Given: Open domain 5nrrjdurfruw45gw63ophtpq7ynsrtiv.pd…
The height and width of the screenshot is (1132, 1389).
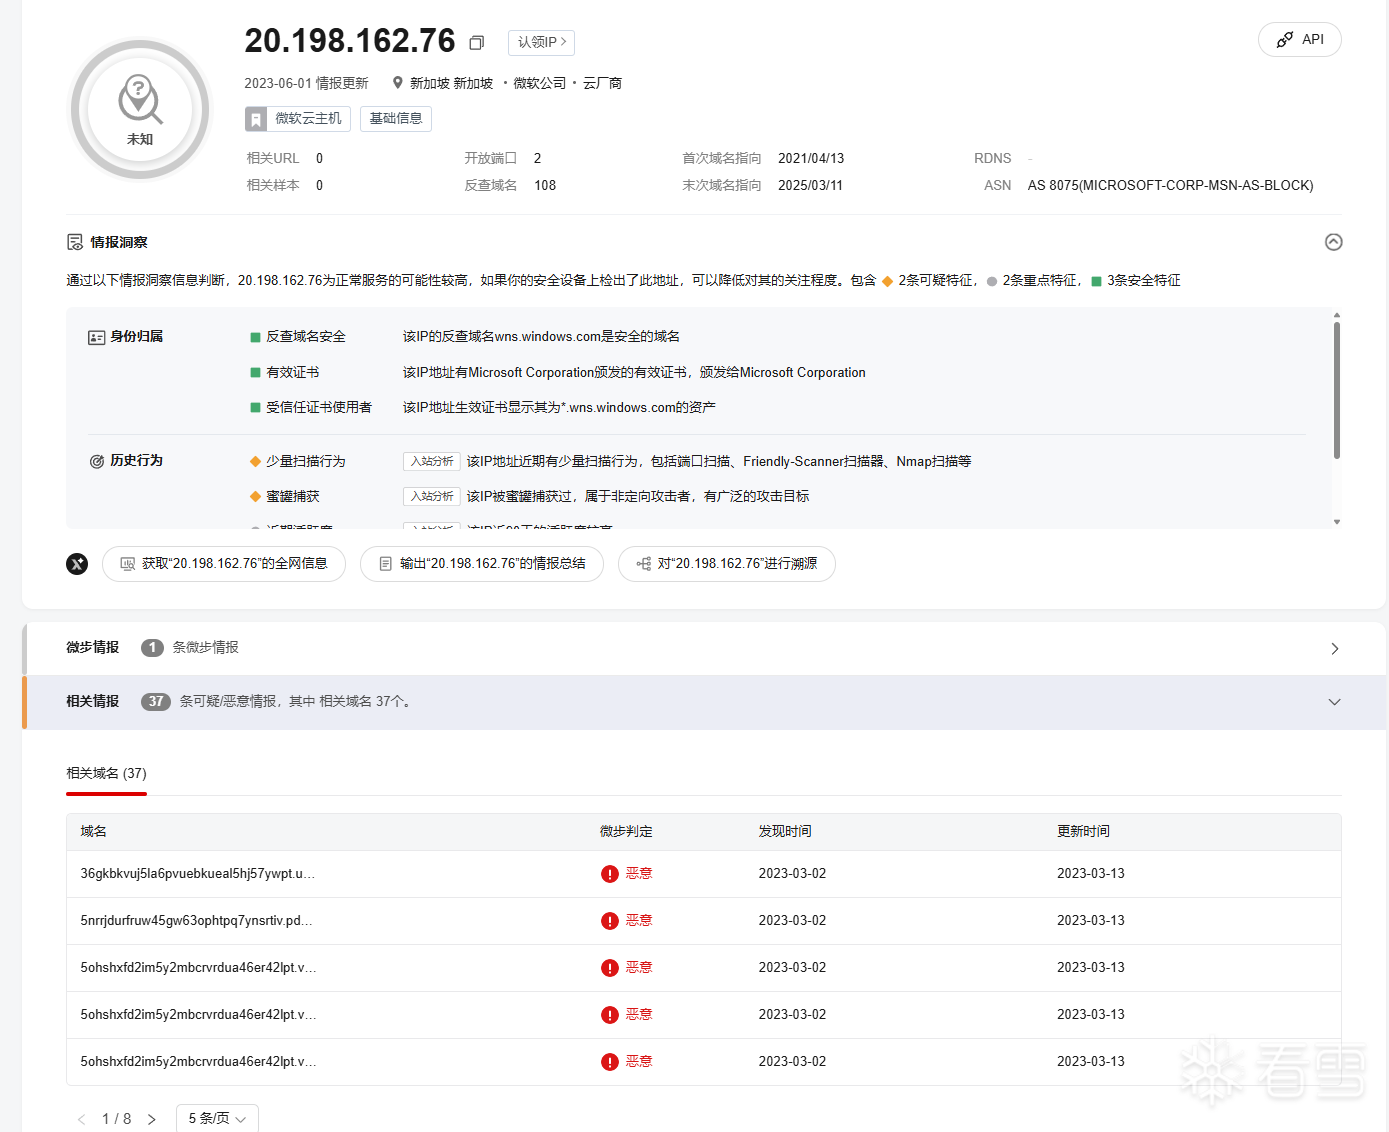Looking at the screenshot, I should [x=197, y=921].
